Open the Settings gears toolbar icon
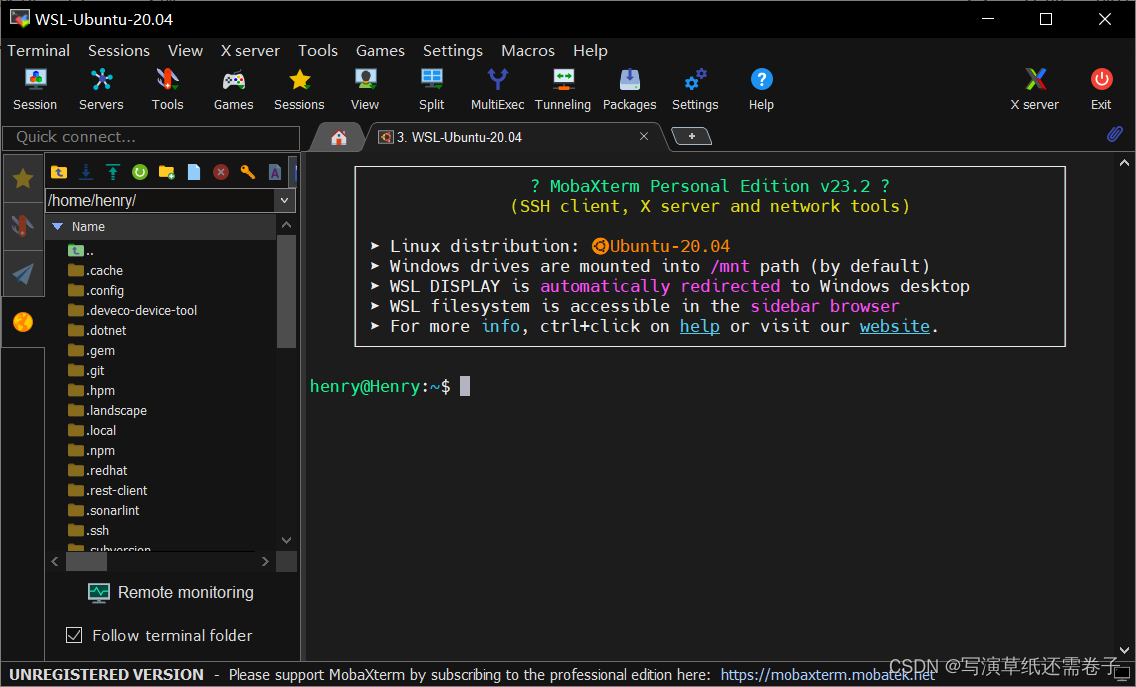1136x687 pixels. [x=696, y=90]
